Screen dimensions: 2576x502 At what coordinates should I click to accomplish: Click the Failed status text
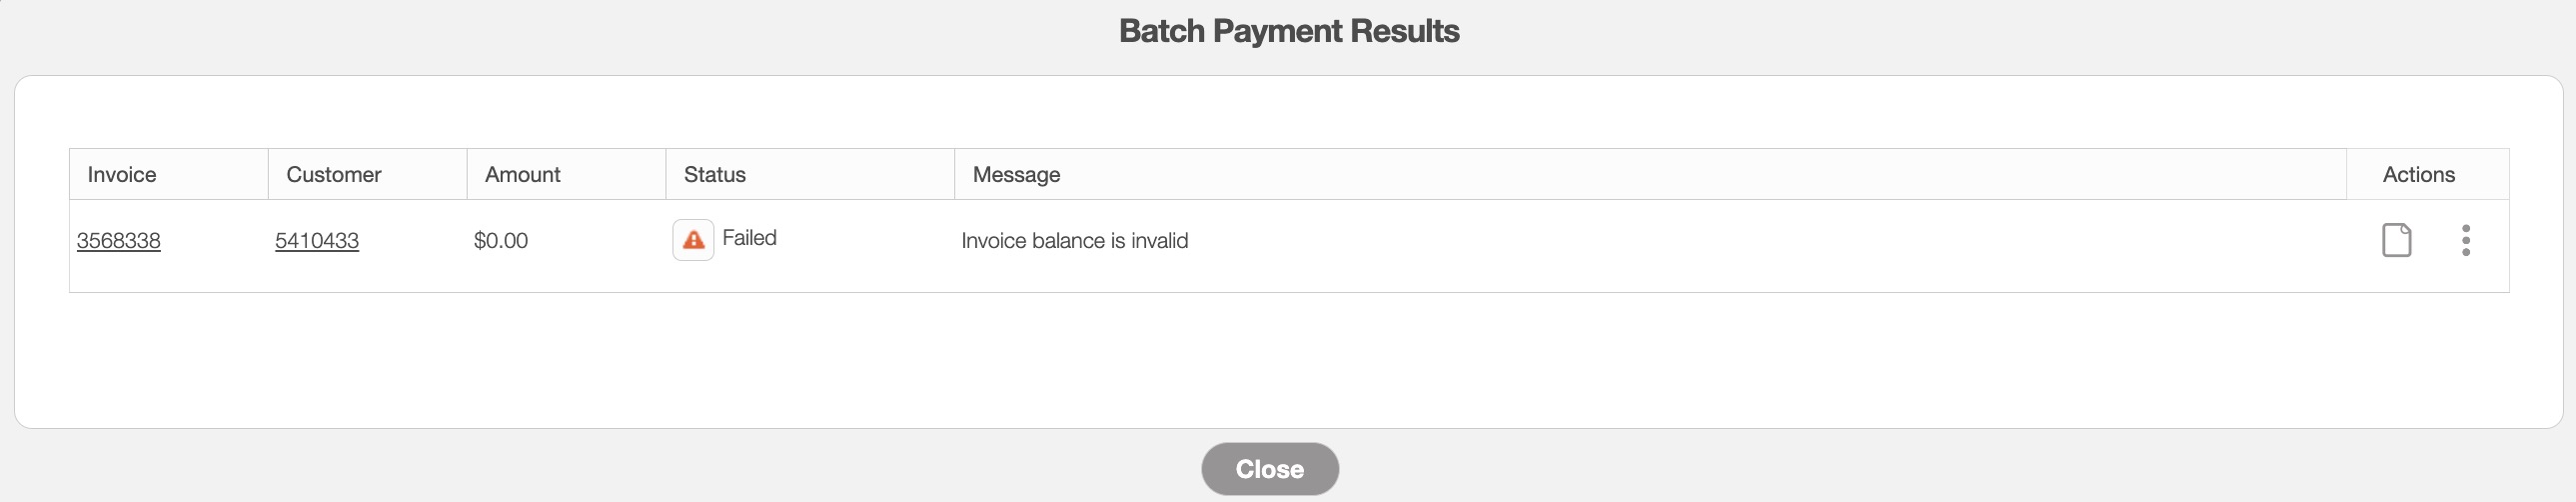click(x=749, y=238)
